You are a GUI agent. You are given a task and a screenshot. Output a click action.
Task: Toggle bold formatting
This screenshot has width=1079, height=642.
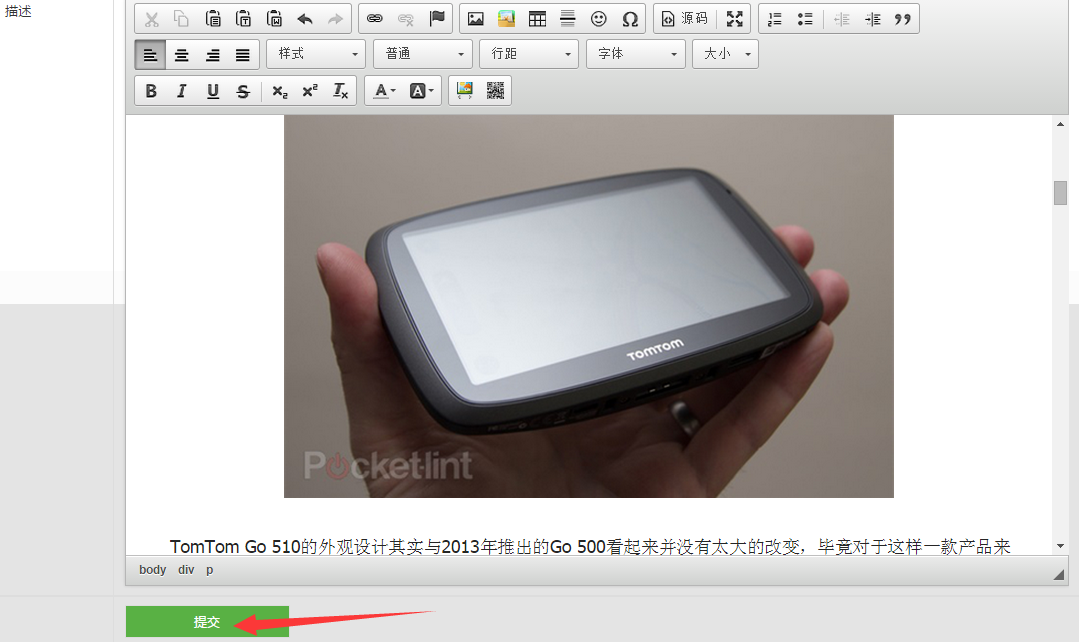tap(151, 91)
